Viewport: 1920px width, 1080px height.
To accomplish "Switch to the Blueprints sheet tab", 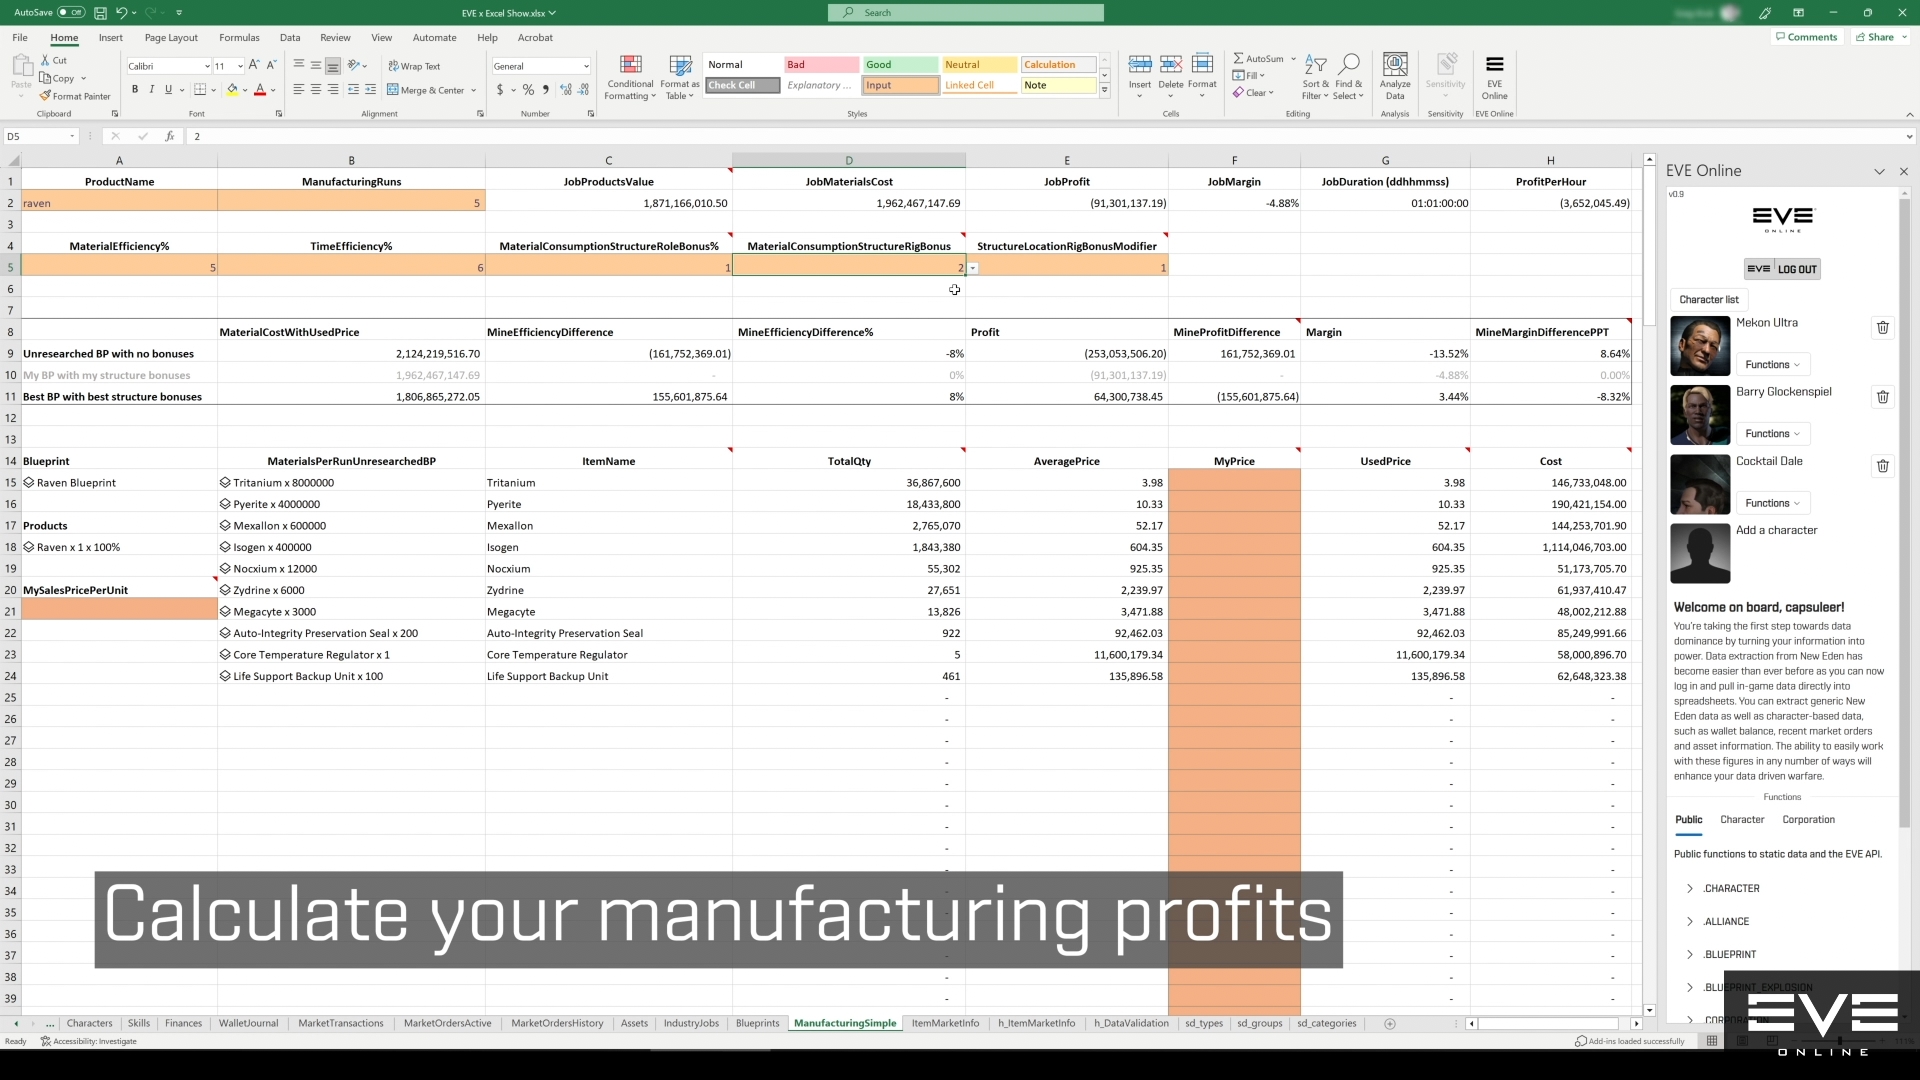I will click(x=757, y=1023).
